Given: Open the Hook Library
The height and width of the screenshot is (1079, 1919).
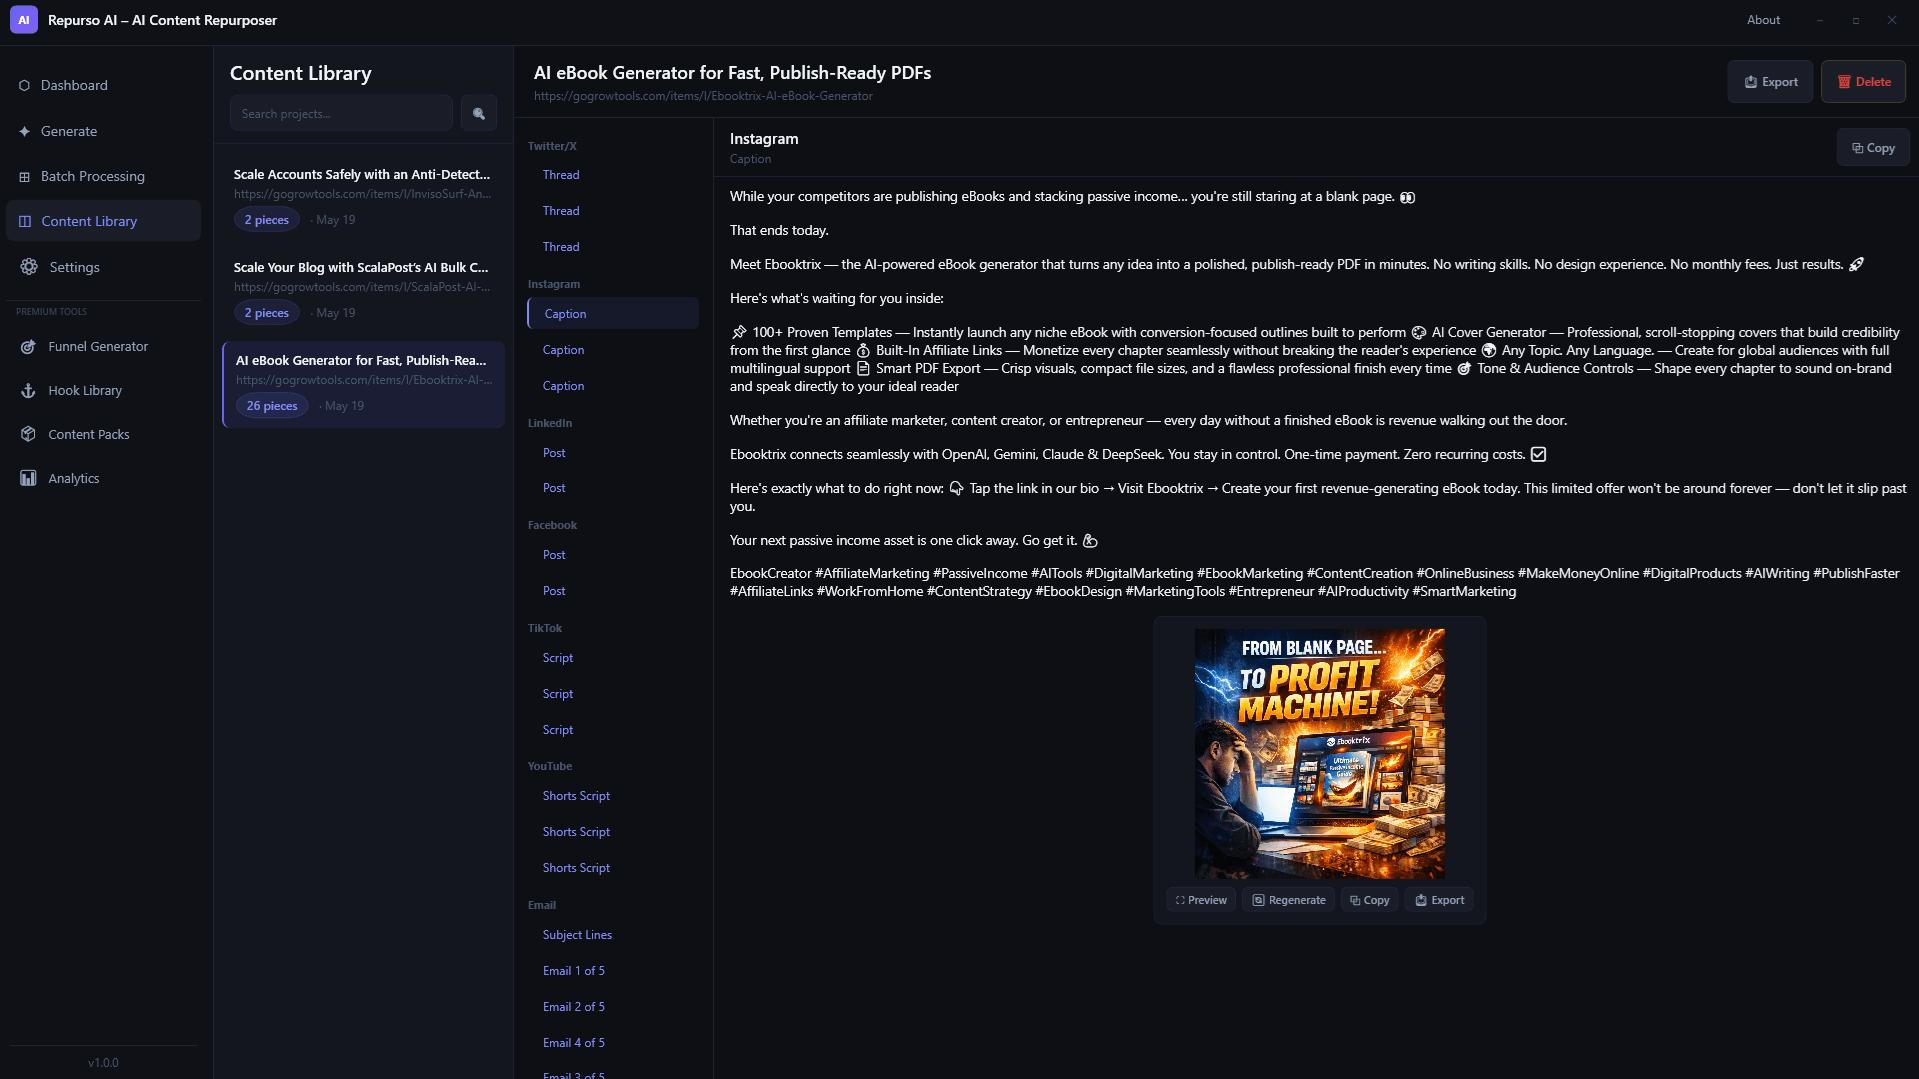Looking at the screenshot, I should (x=103, y=391).
